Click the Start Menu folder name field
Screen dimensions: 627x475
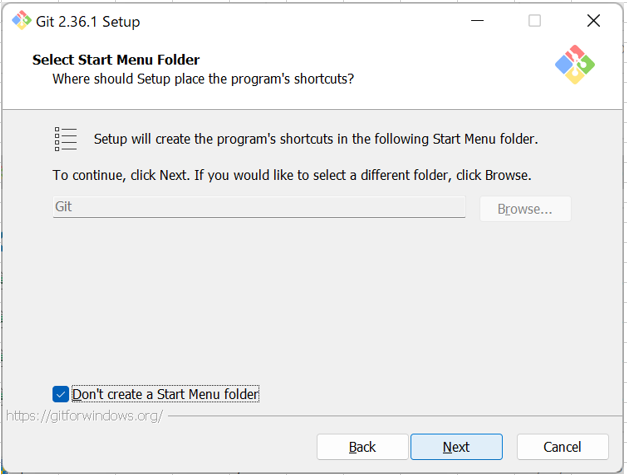point(259,207)
